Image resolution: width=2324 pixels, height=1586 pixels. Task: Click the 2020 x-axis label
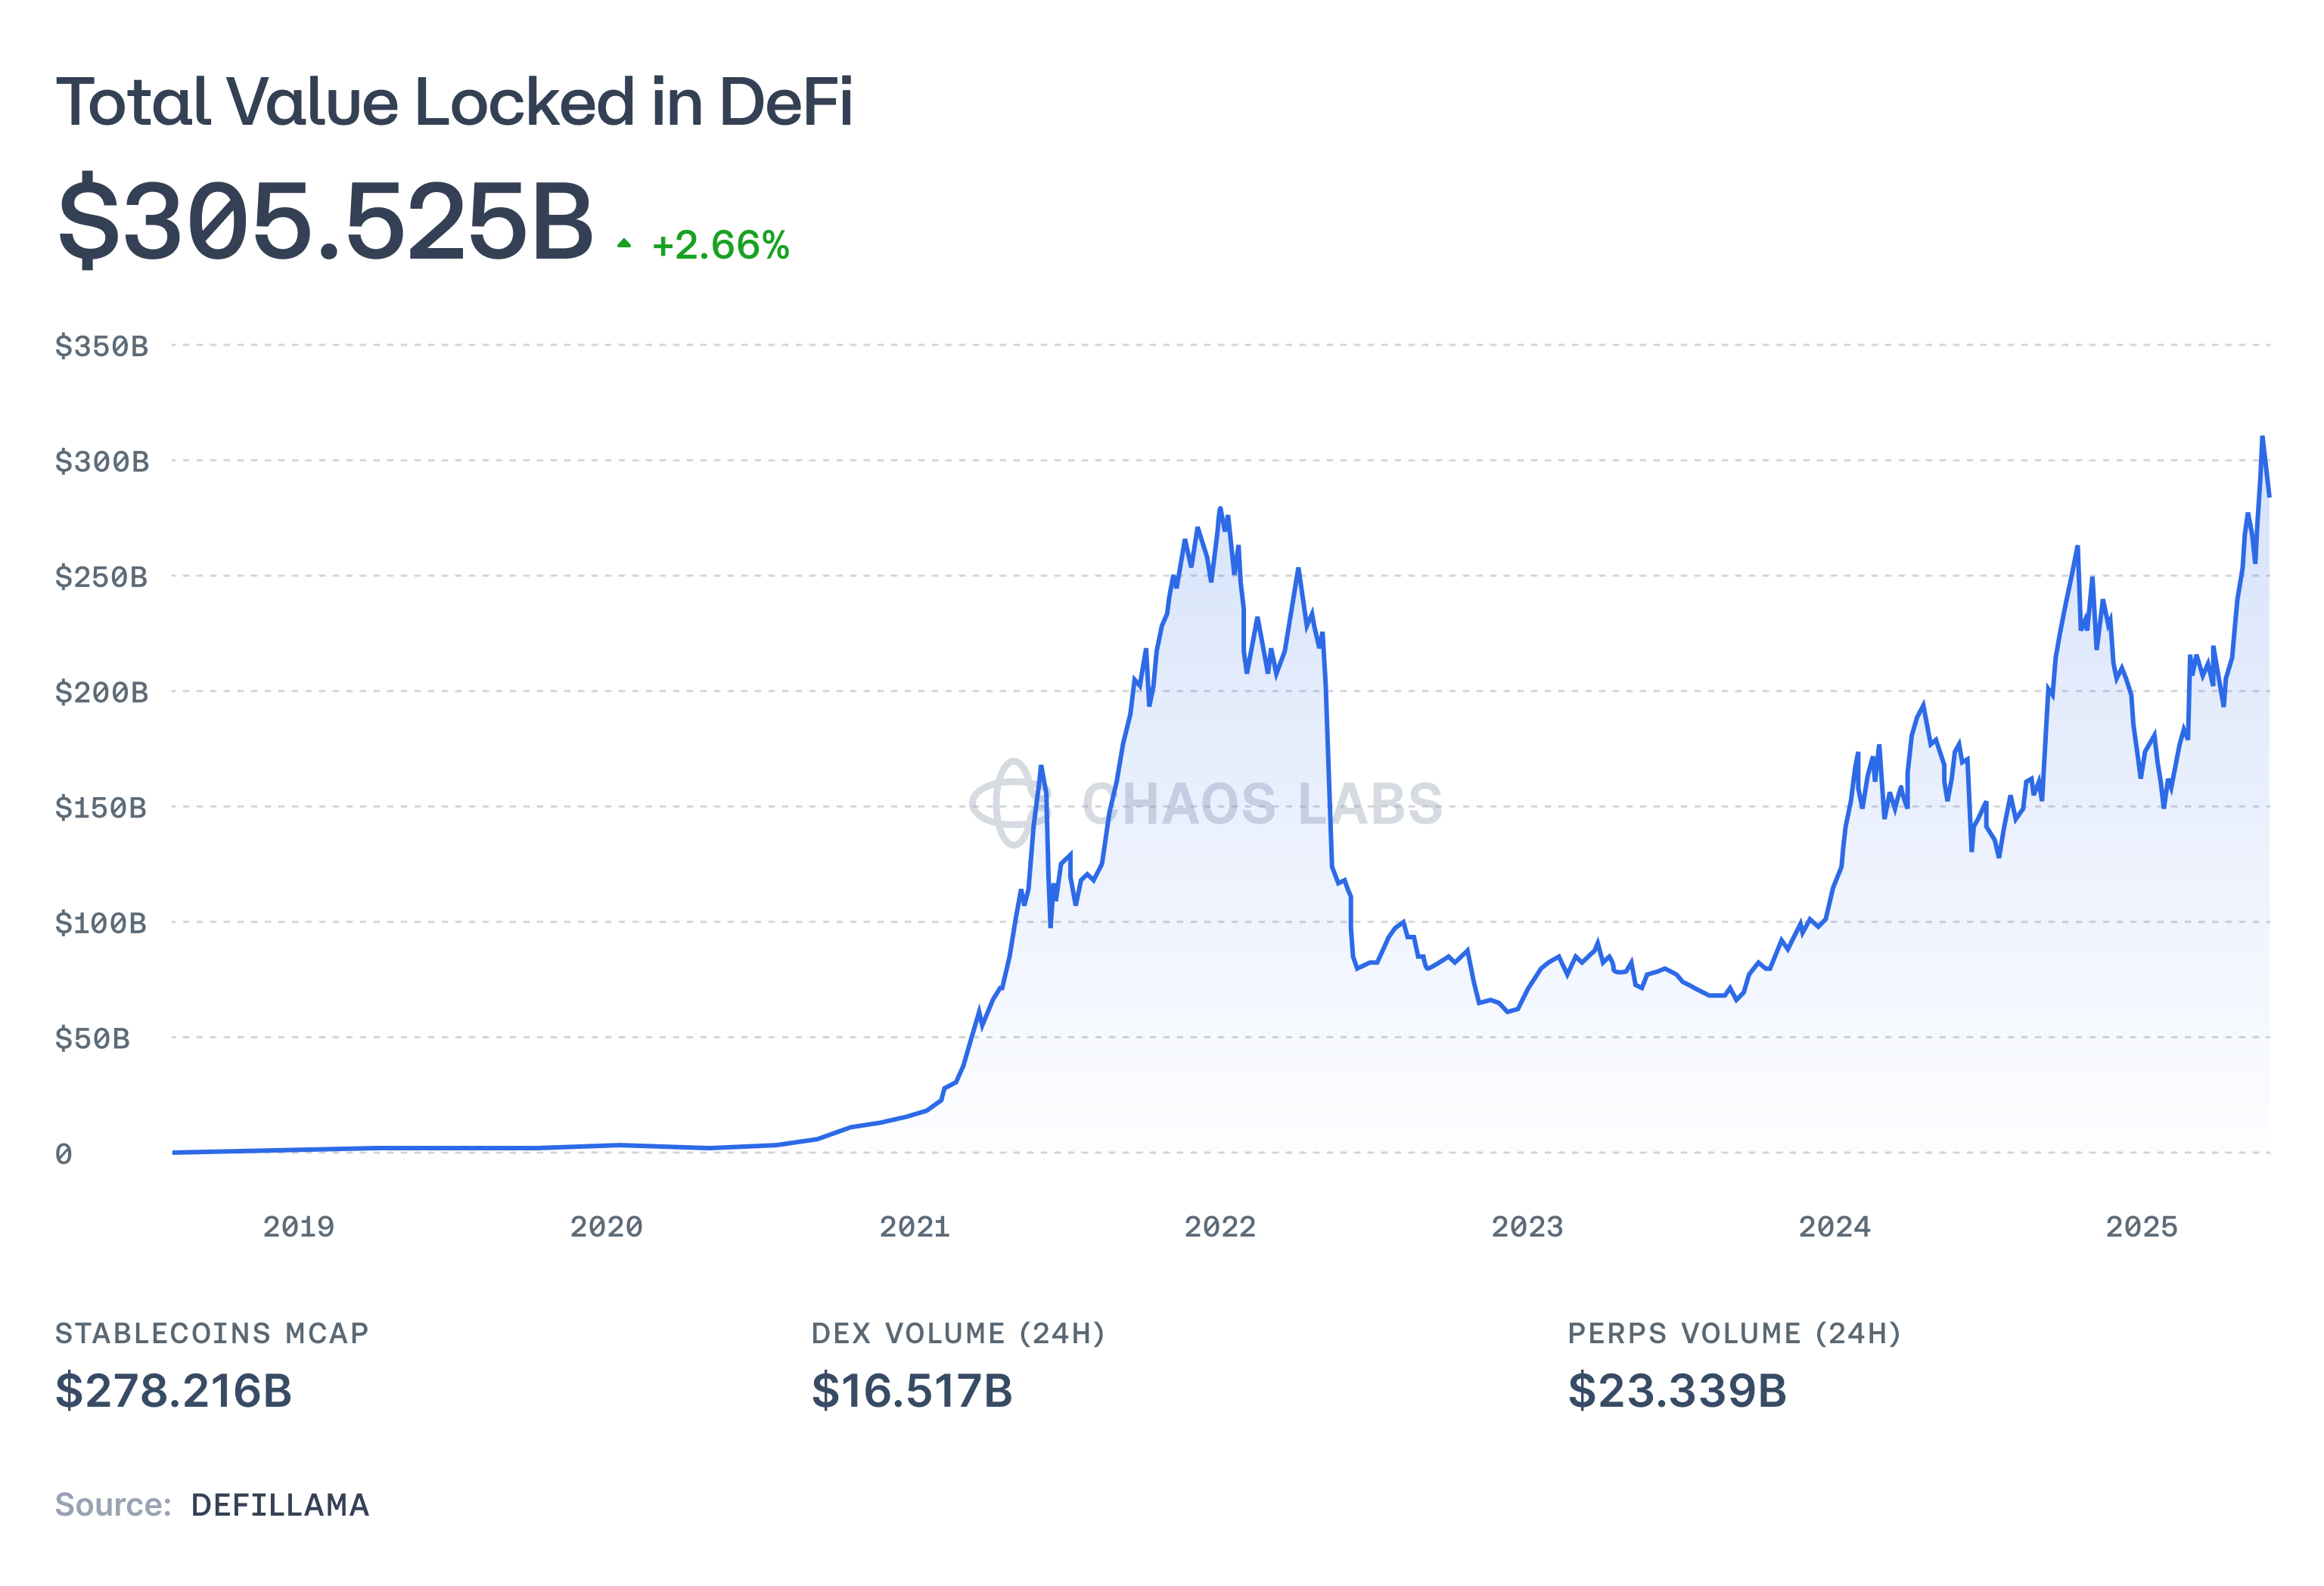[x=606, y=1226]
